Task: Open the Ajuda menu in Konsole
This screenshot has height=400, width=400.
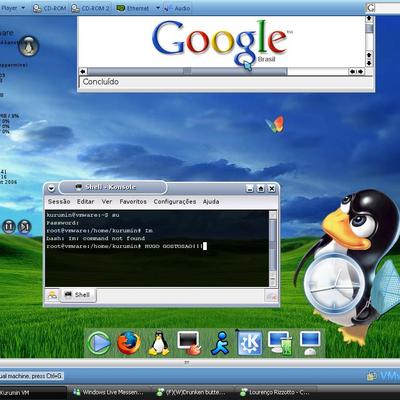Action: click(x=211, y=202)
